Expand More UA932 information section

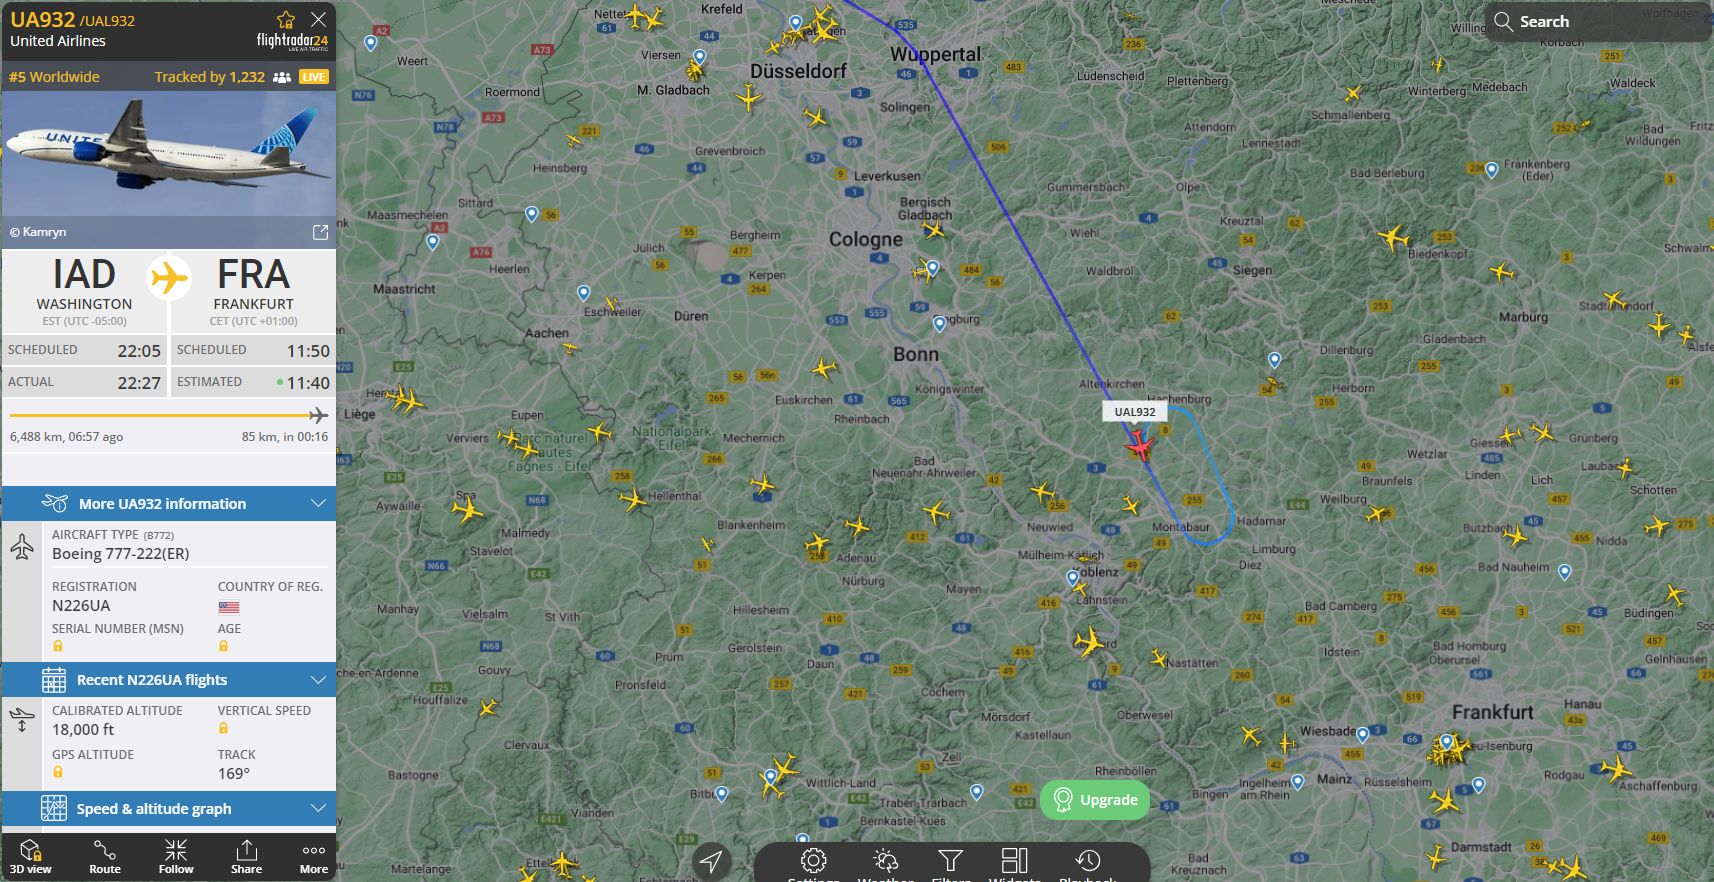169,504
